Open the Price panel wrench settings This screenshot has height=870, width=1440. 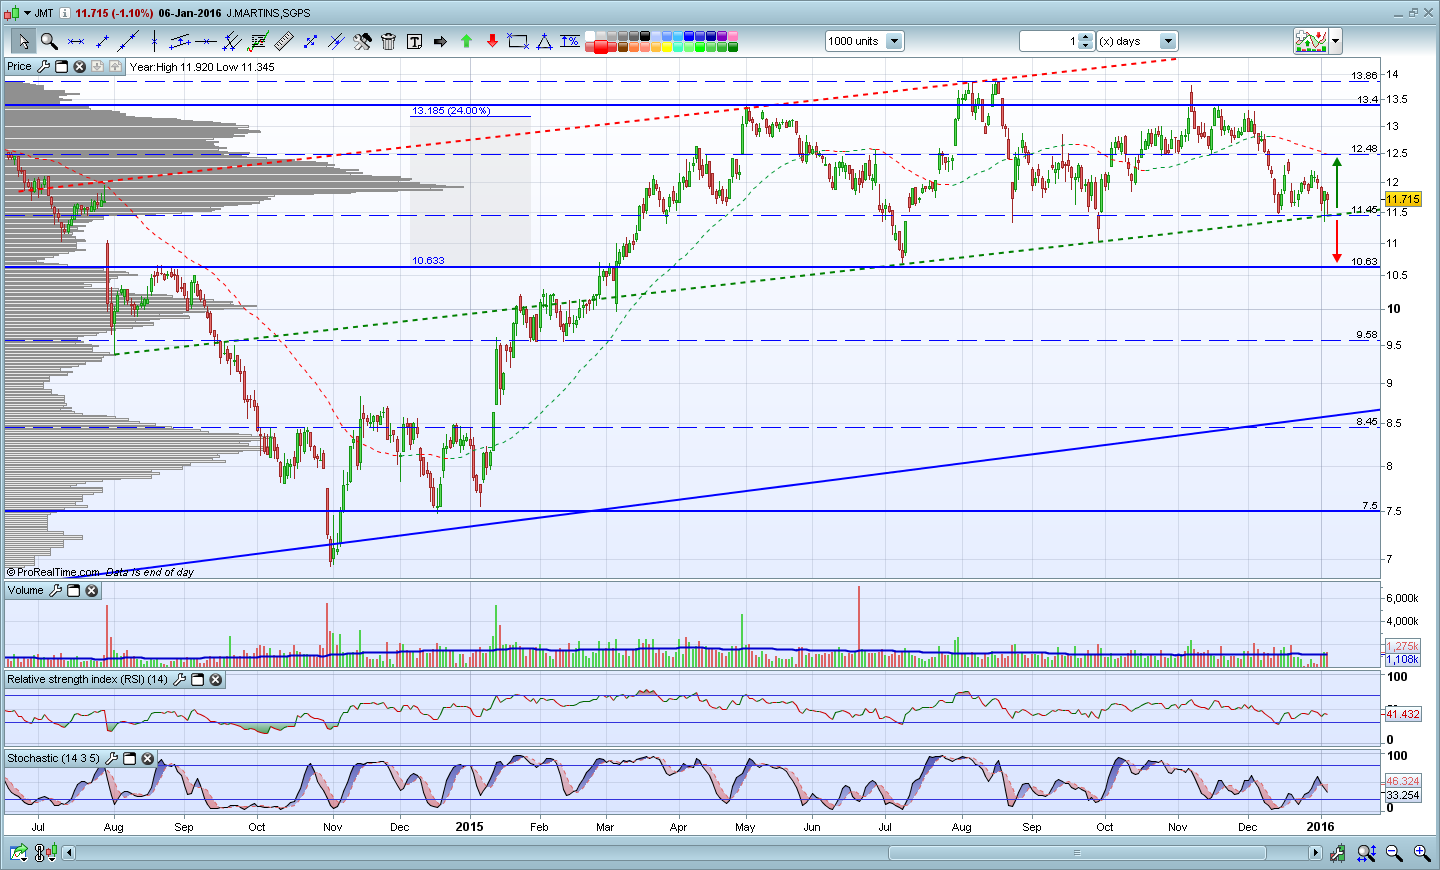(43, 66)
